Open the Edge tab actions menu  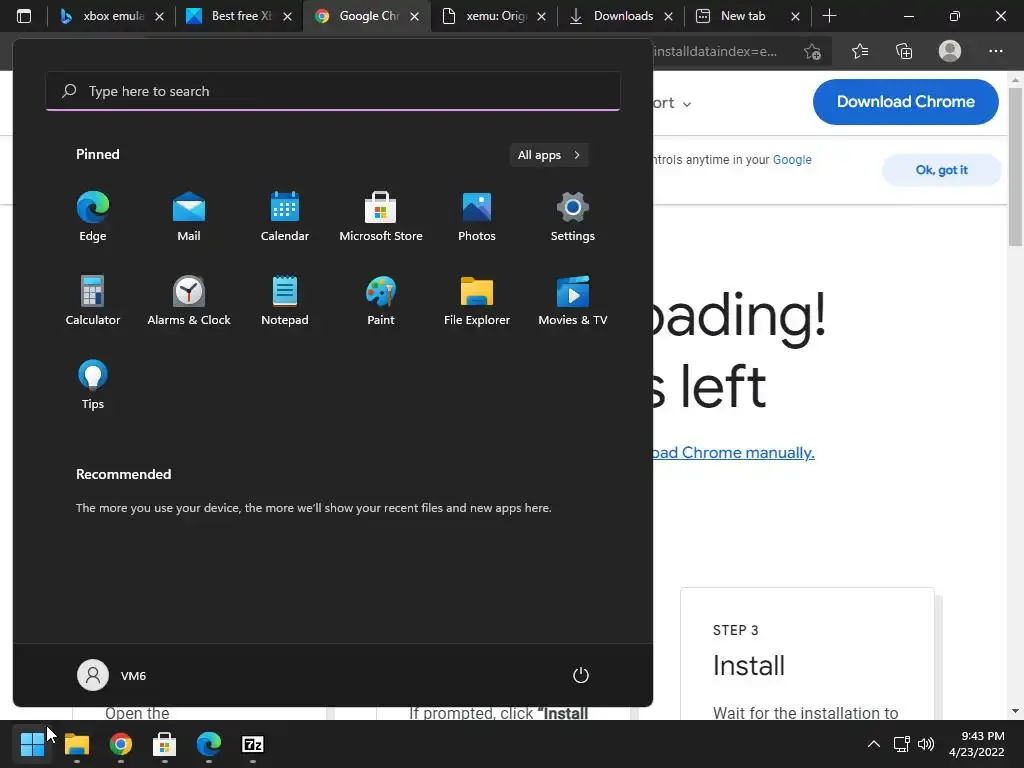click(24, 16)
